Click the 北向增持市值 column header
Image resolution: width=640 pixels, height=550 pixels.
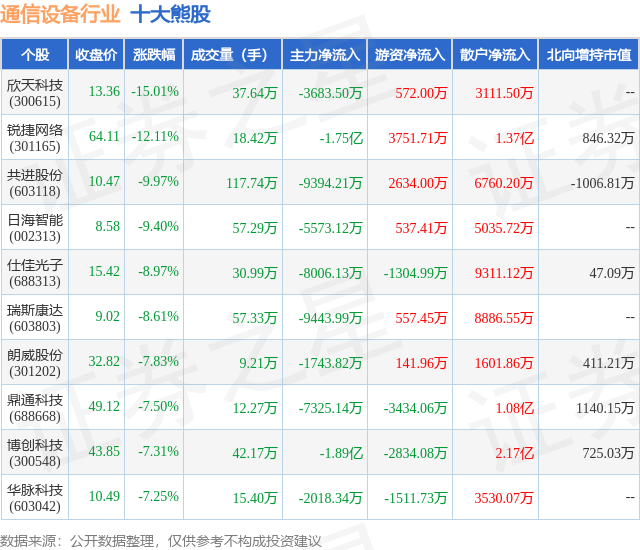click(589, 54)
